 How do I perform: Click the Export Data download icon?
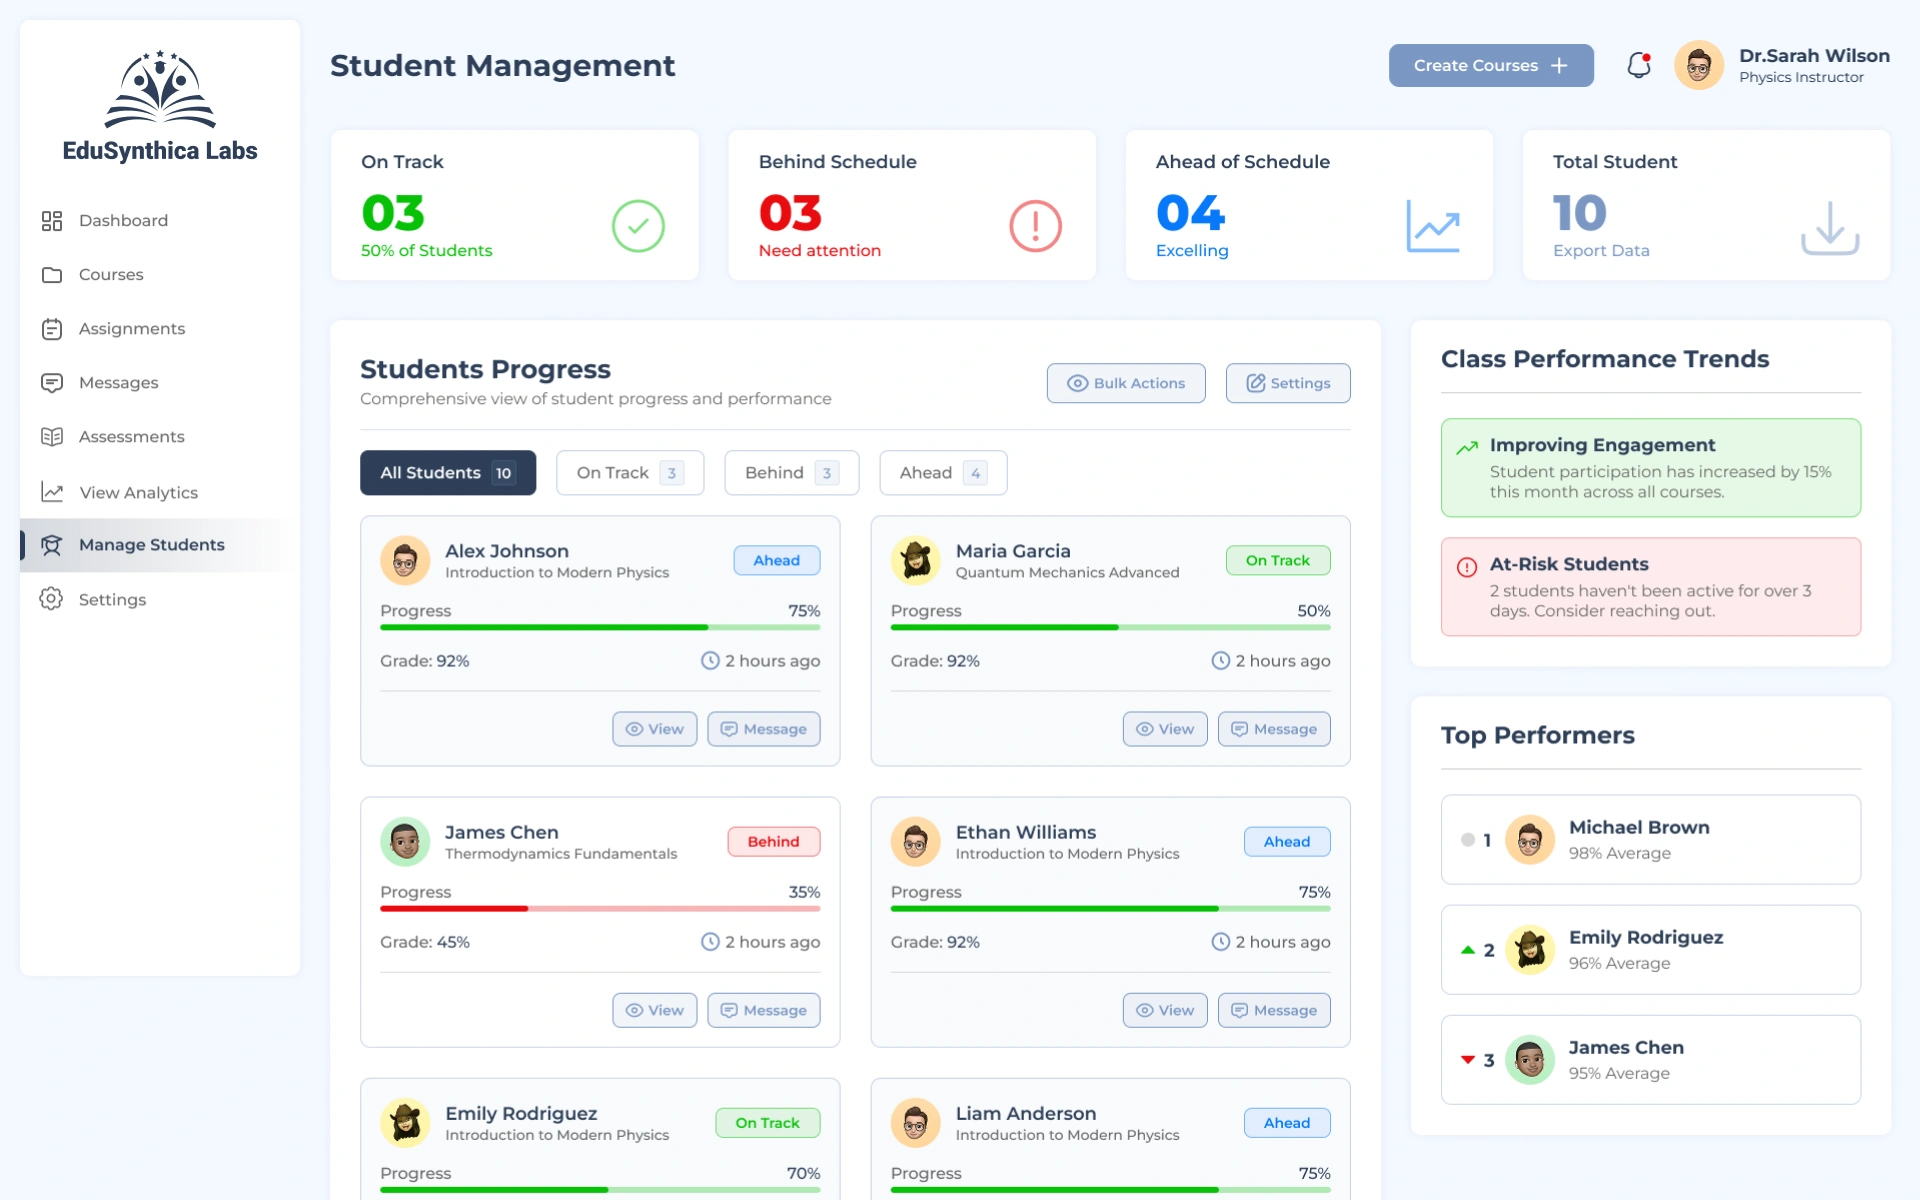pyautogui.click(x=1829, y=228)
